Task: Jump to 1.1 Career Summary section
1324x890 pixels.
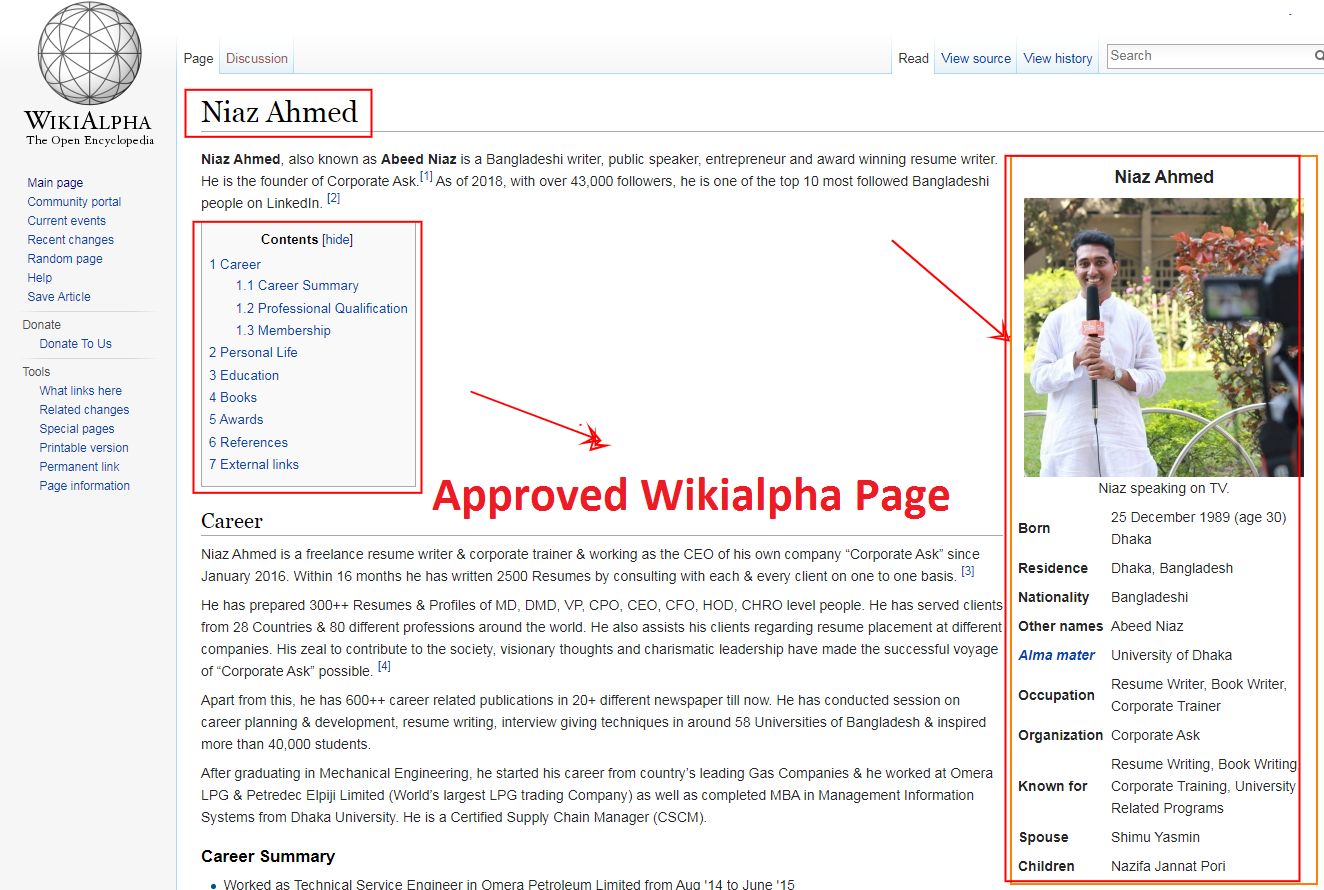Action: click(x=297, y=286)
